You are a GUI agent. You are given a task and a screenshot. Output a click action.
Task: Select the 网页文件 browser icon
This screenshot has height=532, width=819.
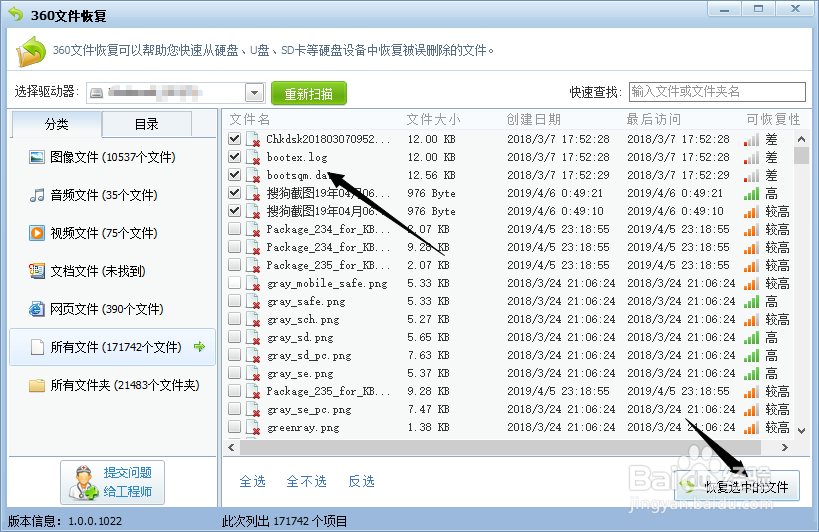point(37,309)
